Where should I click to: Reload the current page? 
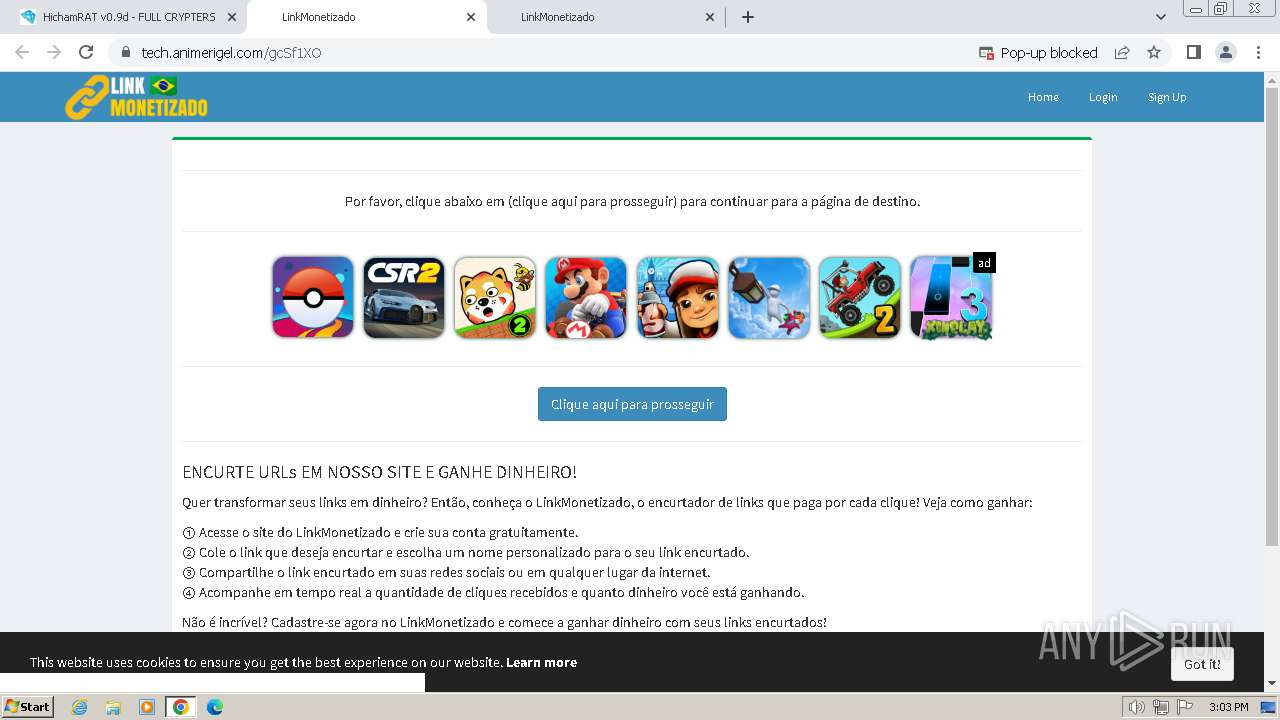pyautogui.click(x=86, y=52)
